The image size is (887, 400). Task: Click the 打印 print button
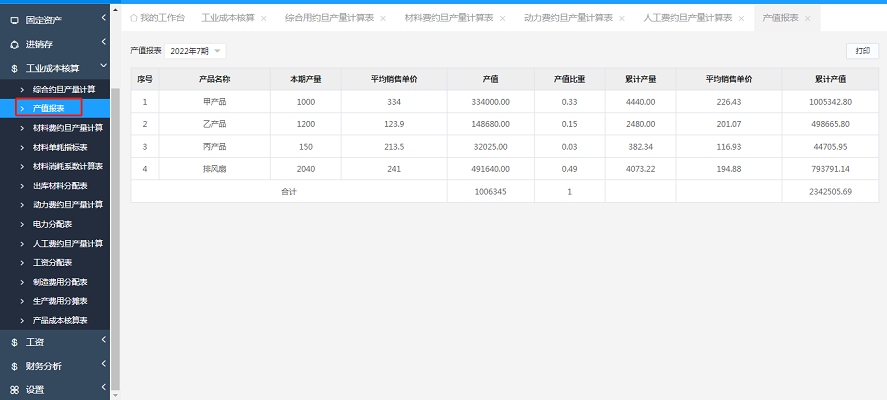[863, 51]
